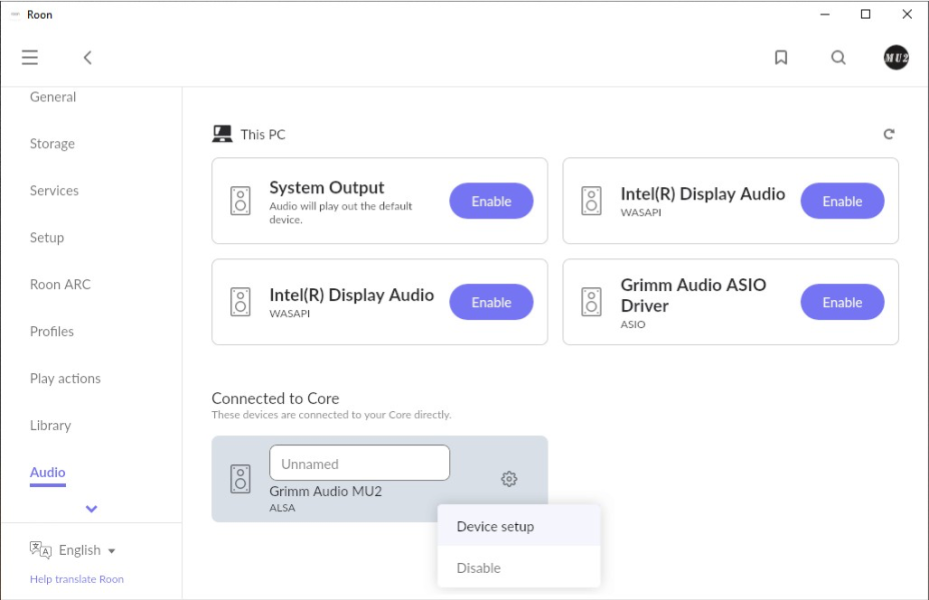This screenshot has height=600, width=929.
Task: Maximize the Roon window
Action: pos(866,14)
